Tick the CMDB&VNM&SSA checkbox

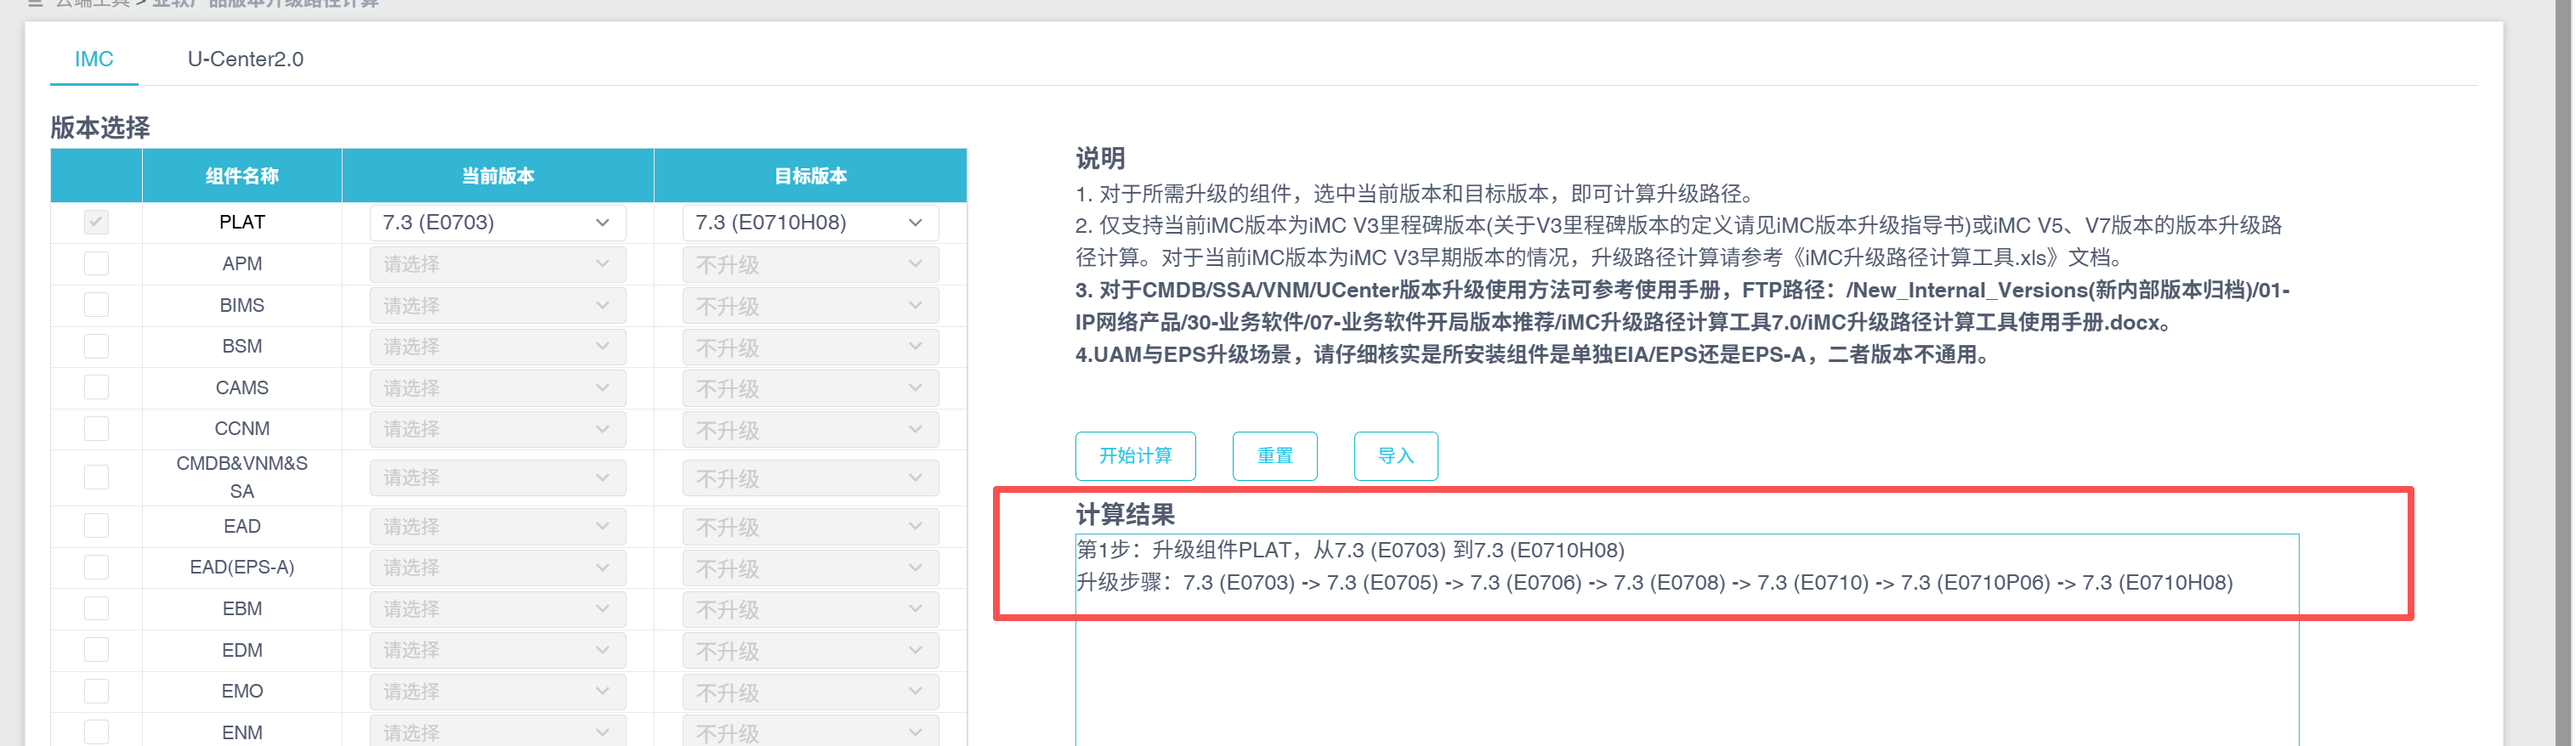(x=96, y=477)
